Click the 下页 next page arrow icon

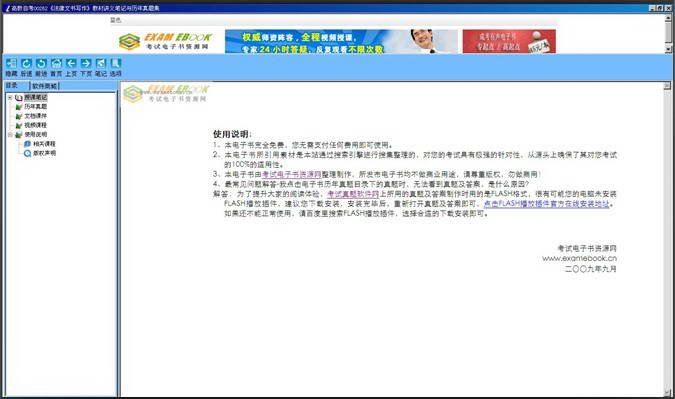(x=86, y=64)
